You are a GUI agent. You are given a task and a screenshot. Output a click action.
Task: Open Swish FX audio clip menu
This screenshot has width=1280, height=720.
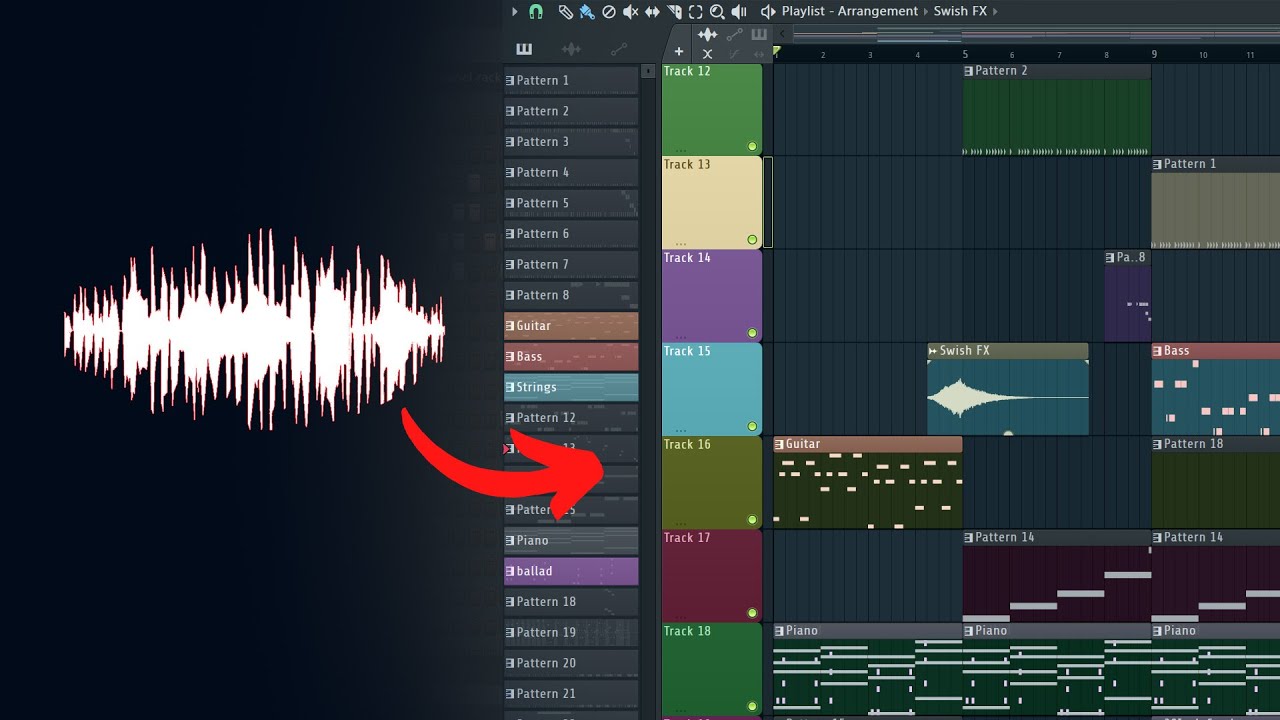[933, 351]
